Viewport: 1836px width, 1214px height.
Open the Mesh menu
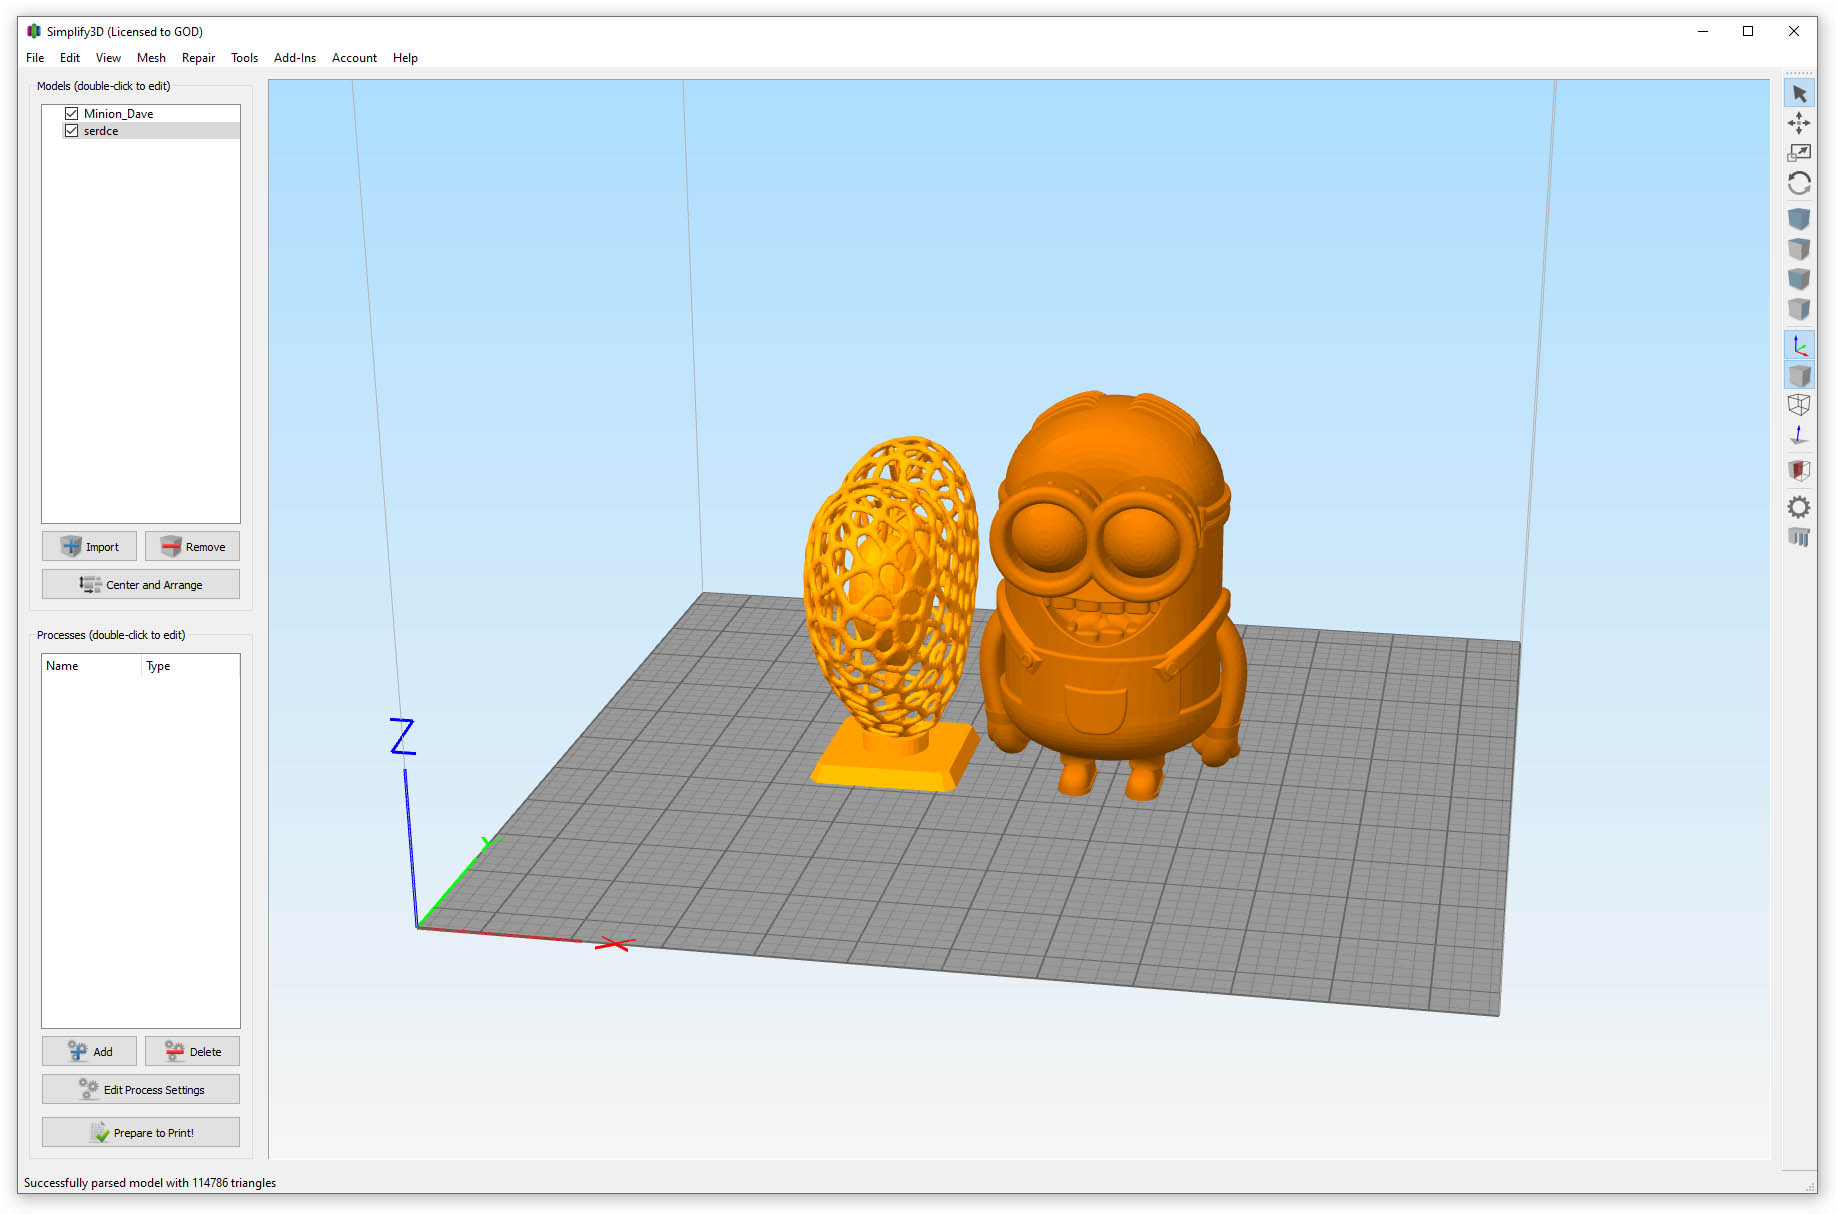(151, 58)
